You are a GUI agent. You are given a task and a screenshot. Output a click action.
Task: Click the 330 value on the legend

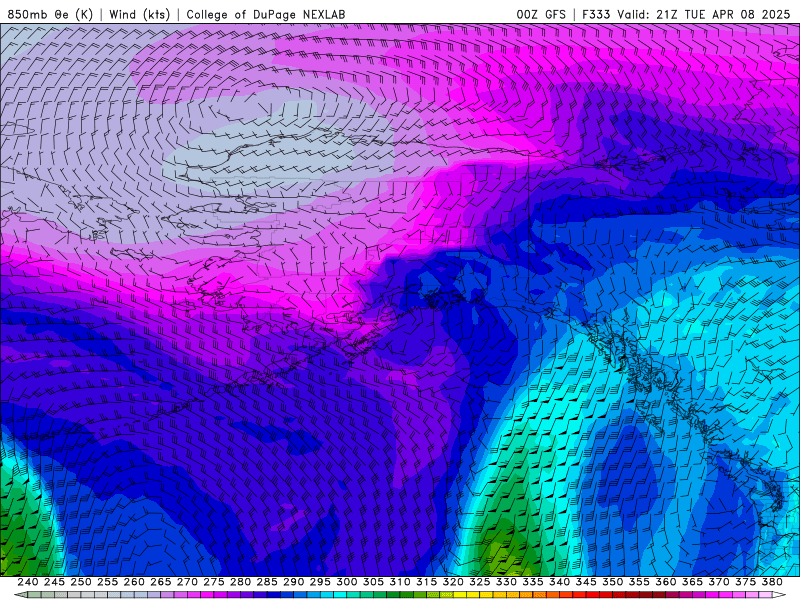[x=506, y=582]
